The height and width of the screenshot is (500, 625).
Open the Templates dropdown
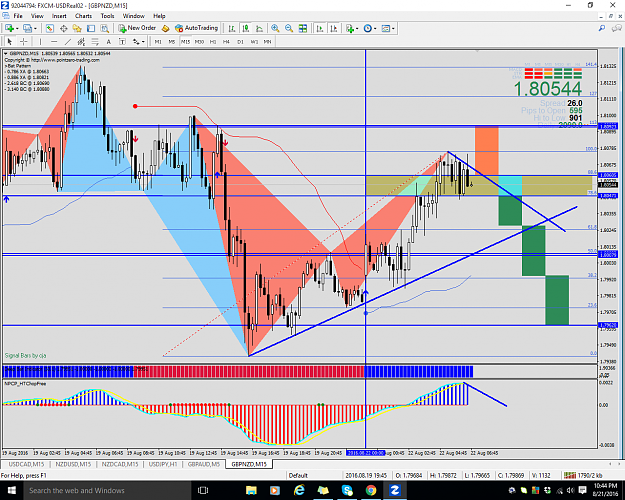pos(388,28)
